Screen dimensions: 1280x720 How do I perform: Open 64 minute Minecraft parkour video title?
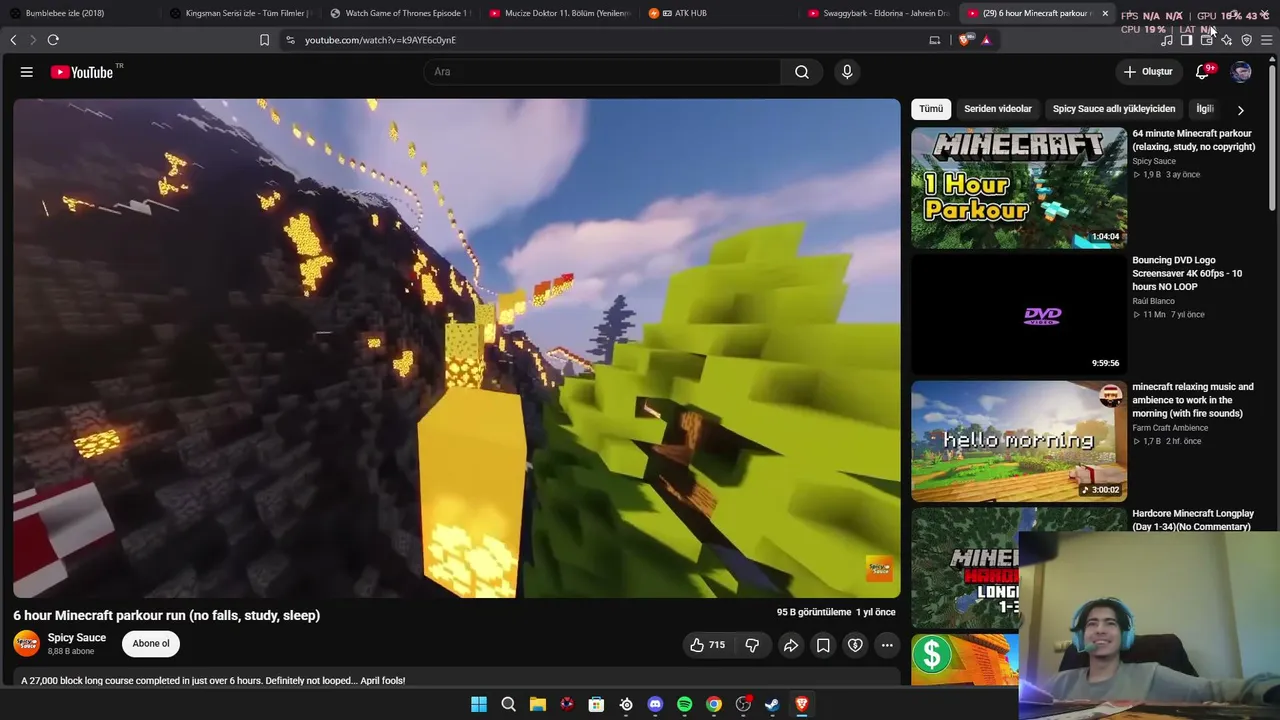point(1193,140)
